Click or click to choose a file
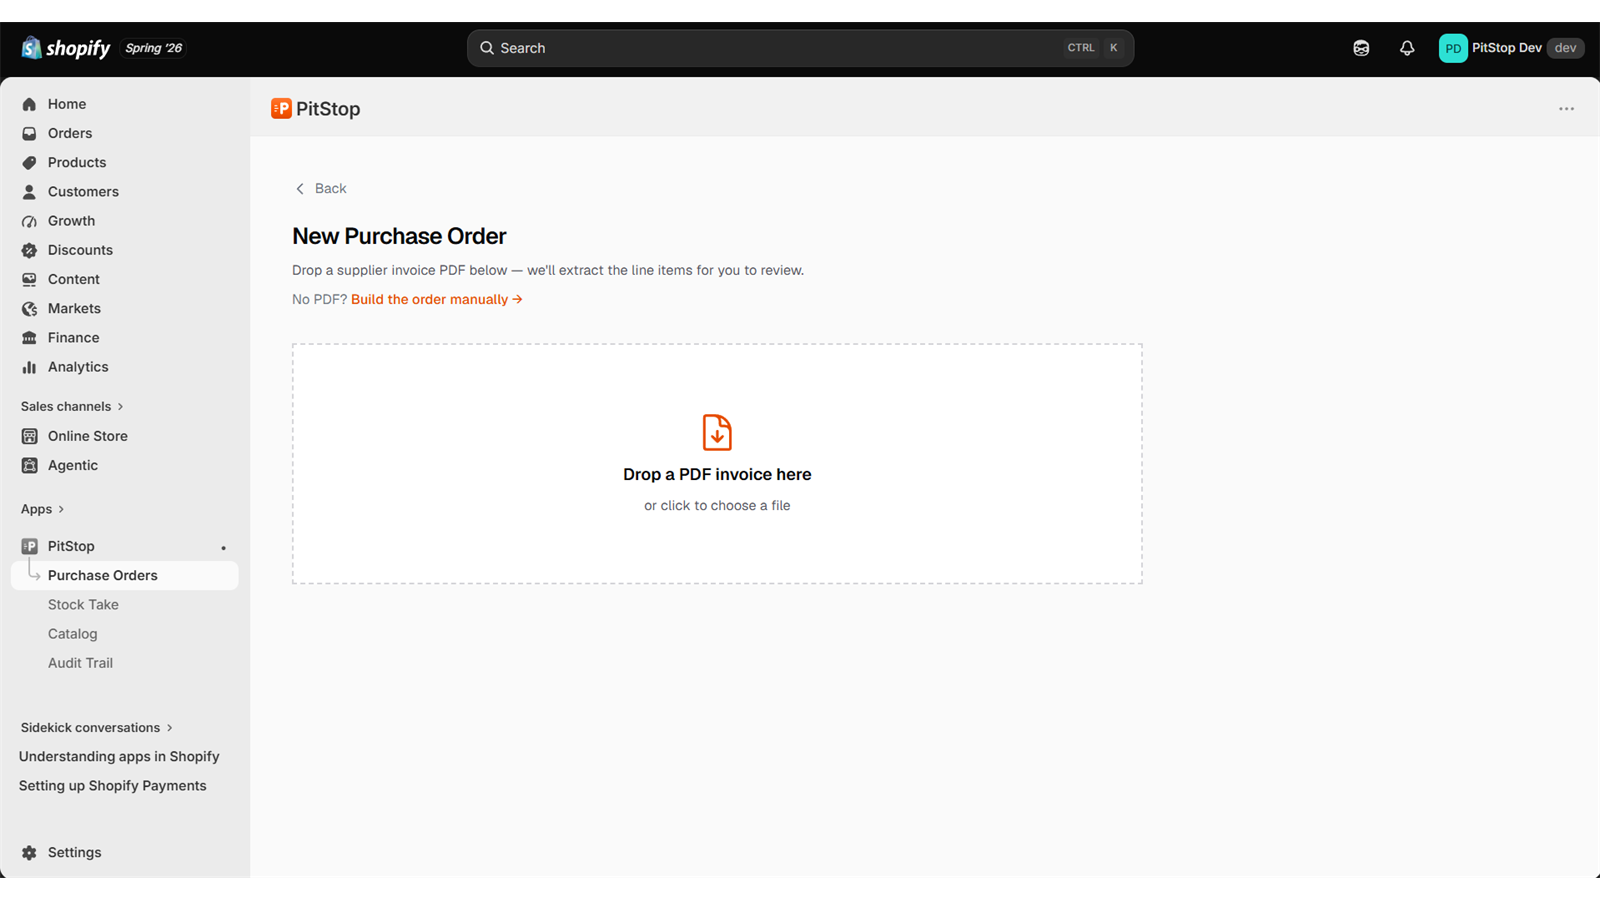This screenshot has width=1600, height=900. [717, 506]
